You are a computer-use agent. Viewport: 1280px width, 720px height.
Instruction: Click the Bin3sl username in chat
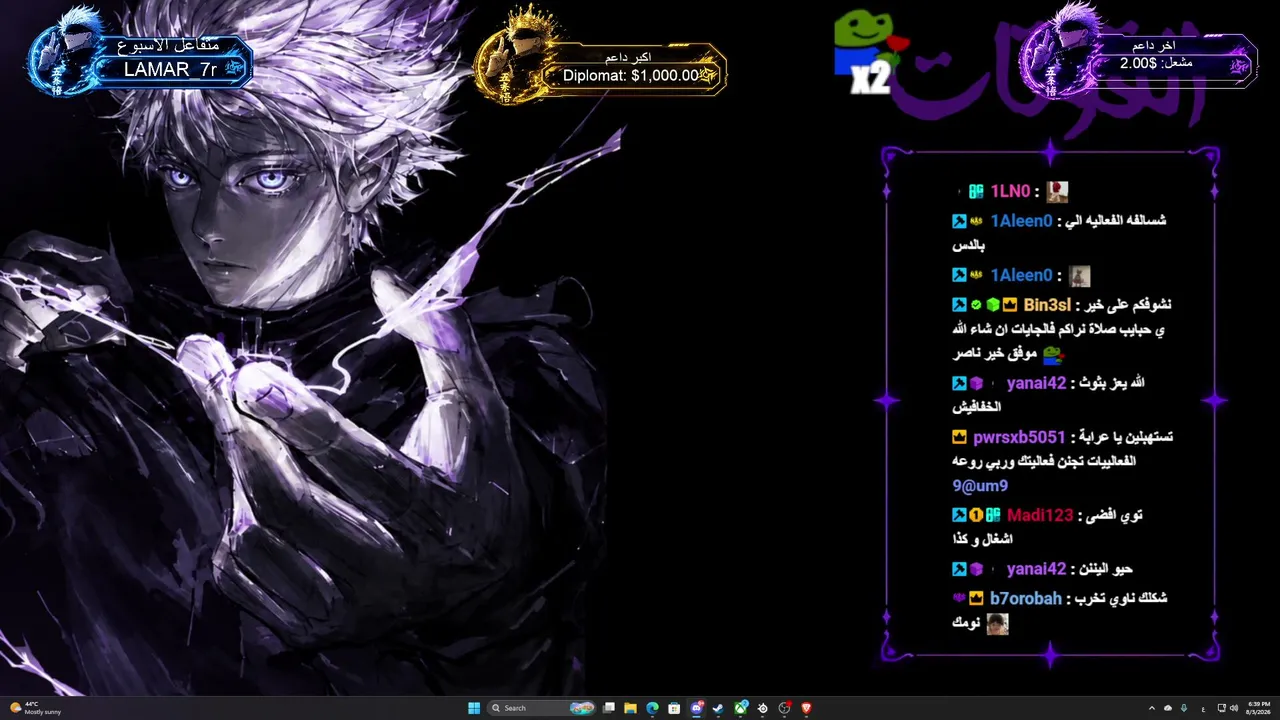point(1047,305)
